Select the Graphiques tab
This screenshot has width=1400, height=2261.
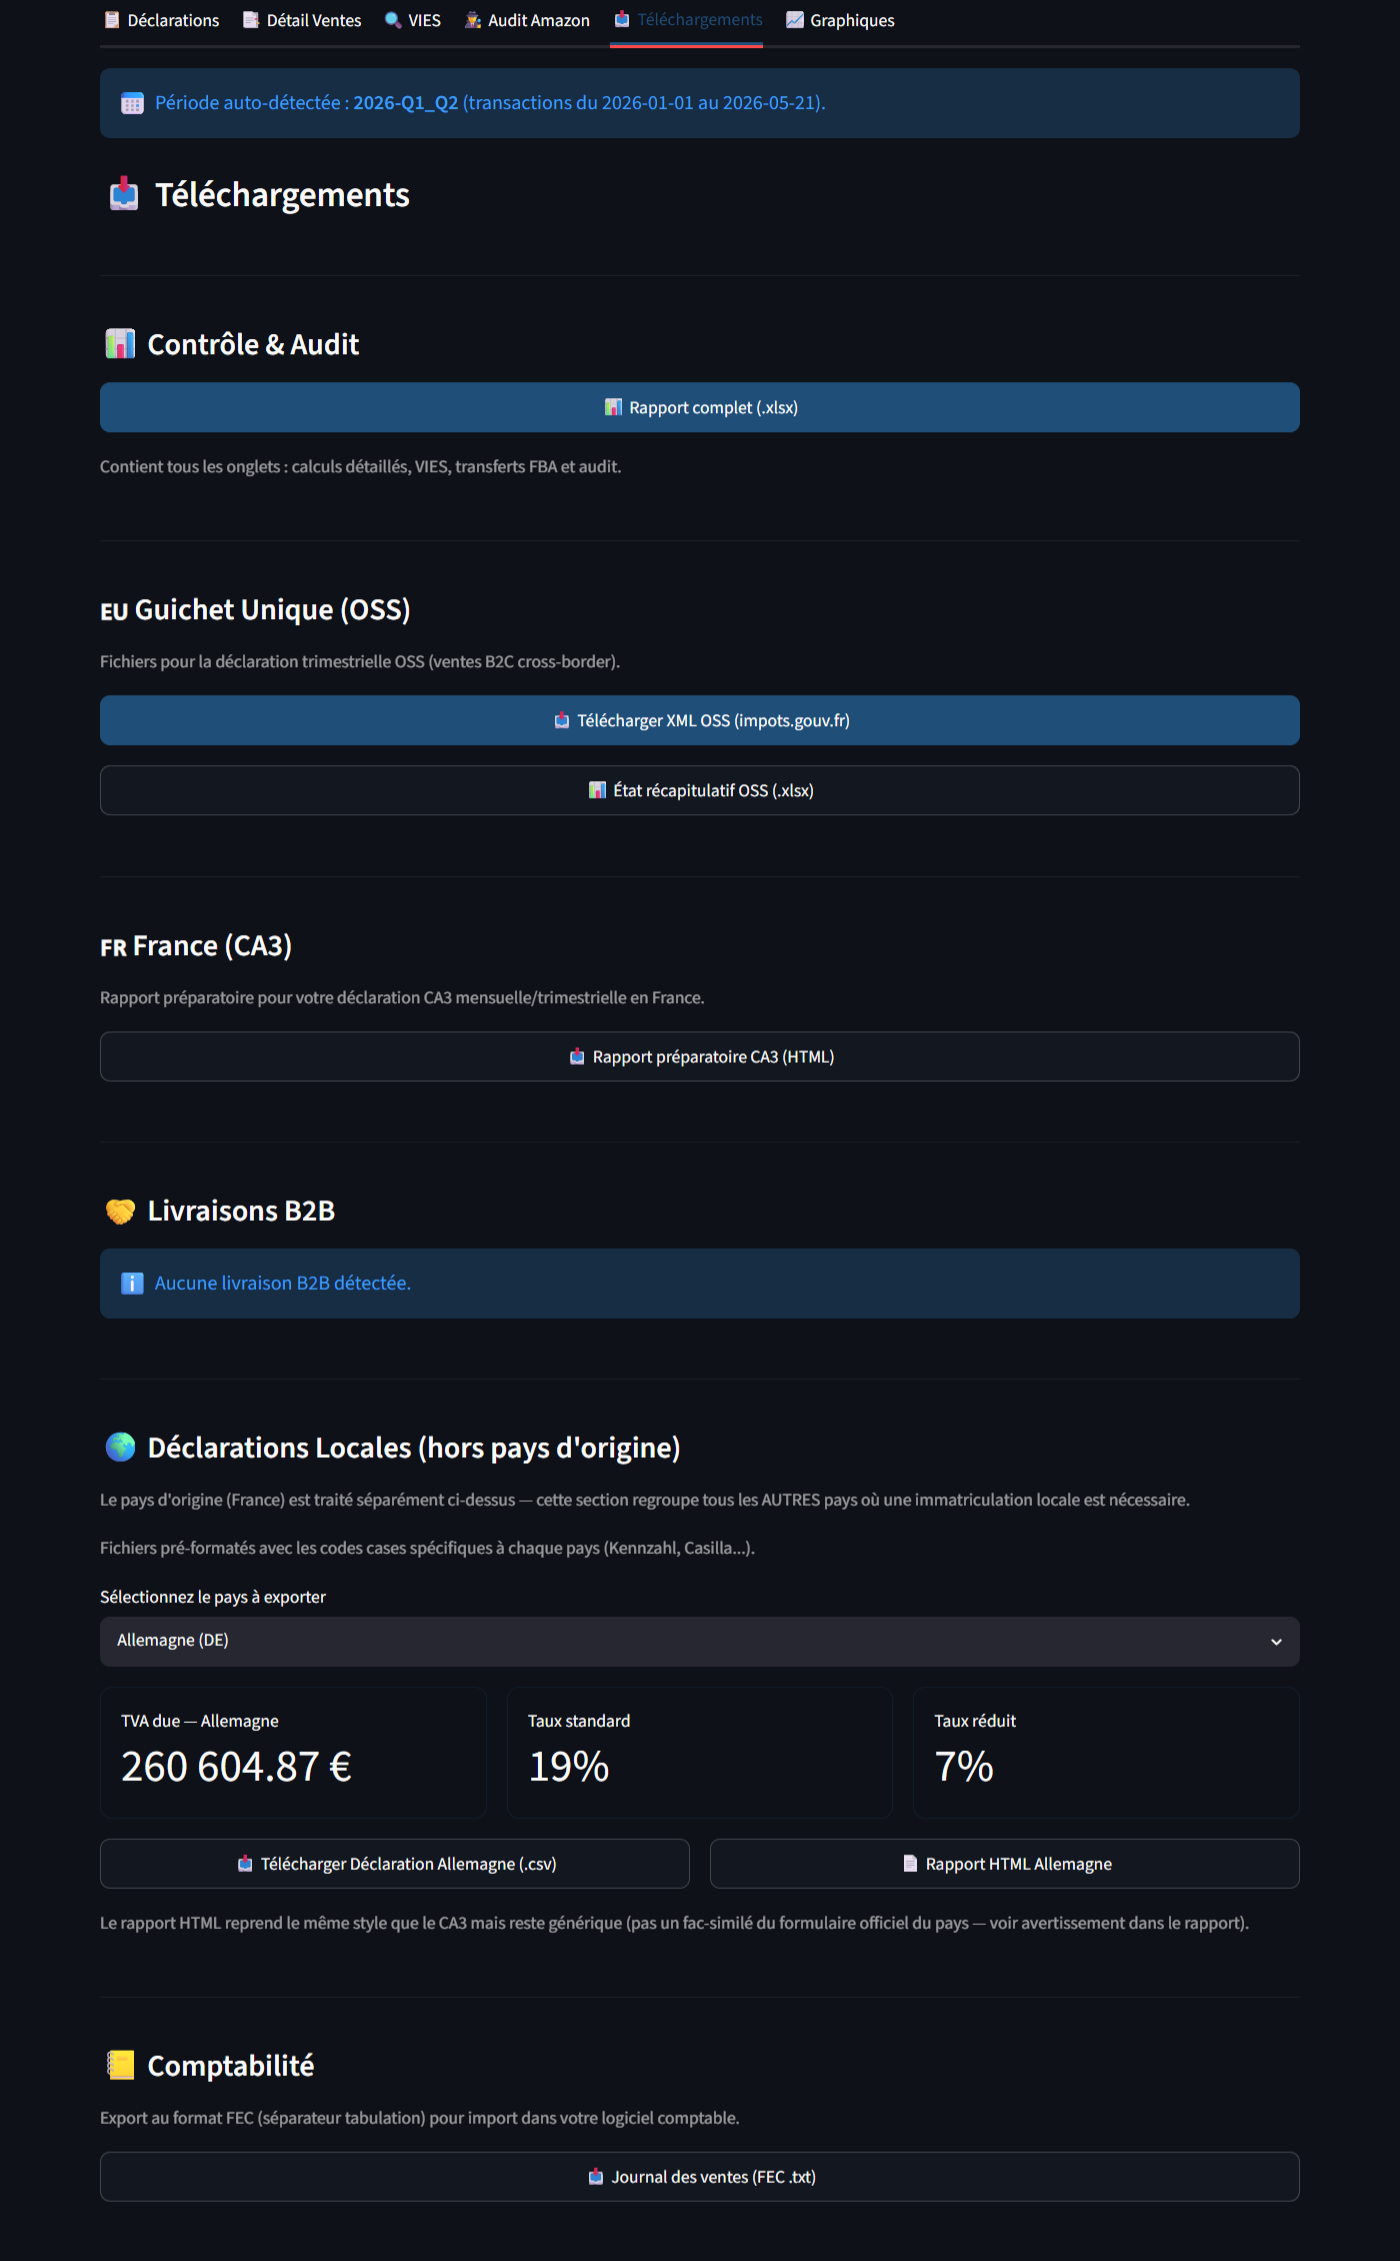(x=841, y=20)
